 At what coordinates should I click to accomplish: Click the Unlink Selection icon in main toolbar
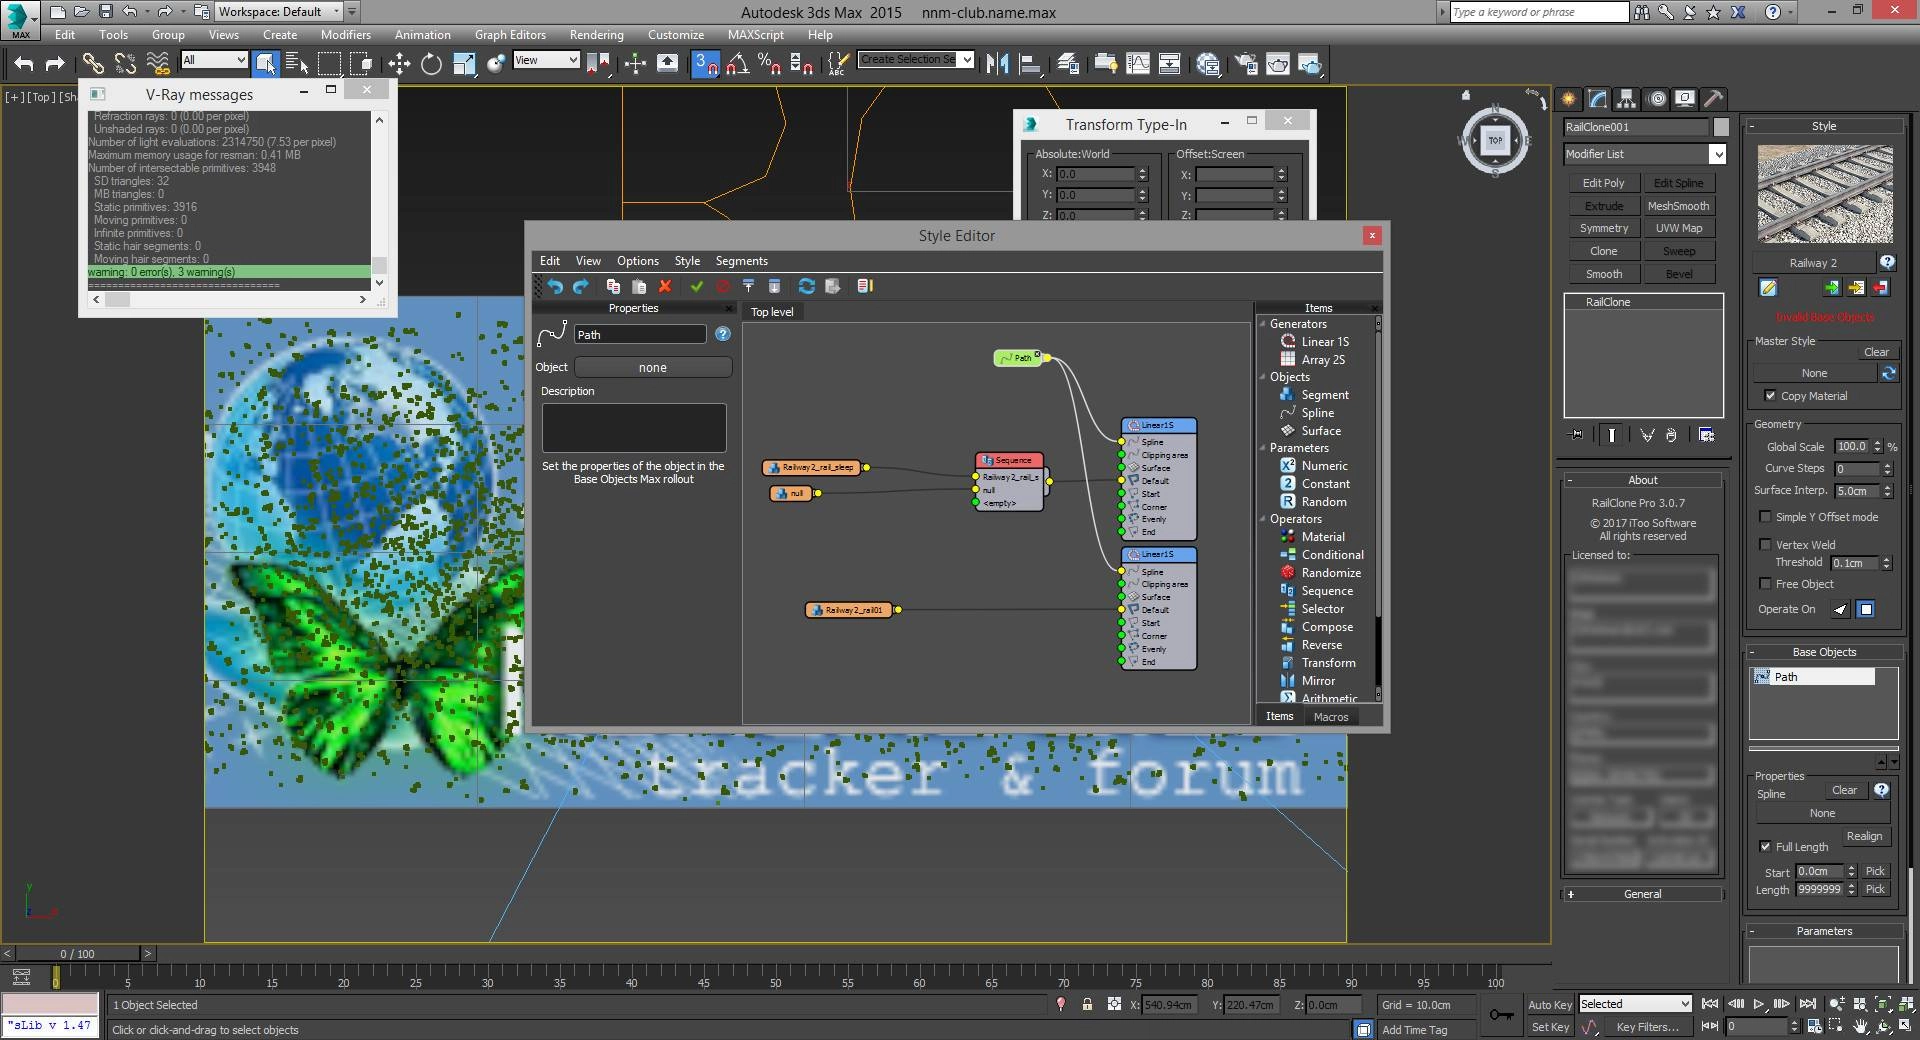coord(125,64)
